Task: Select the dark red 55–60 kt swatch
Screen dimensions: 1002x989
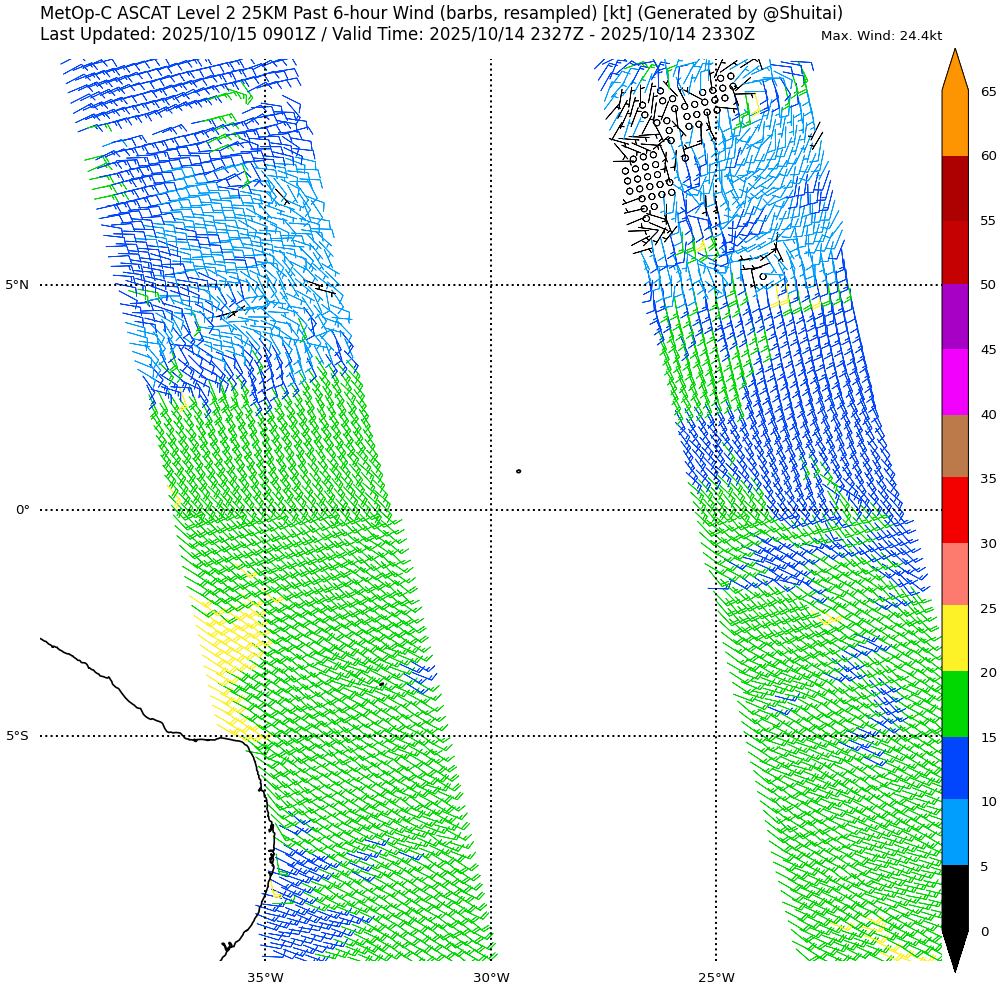Action: pyautogui.click(x=955, y=188)
